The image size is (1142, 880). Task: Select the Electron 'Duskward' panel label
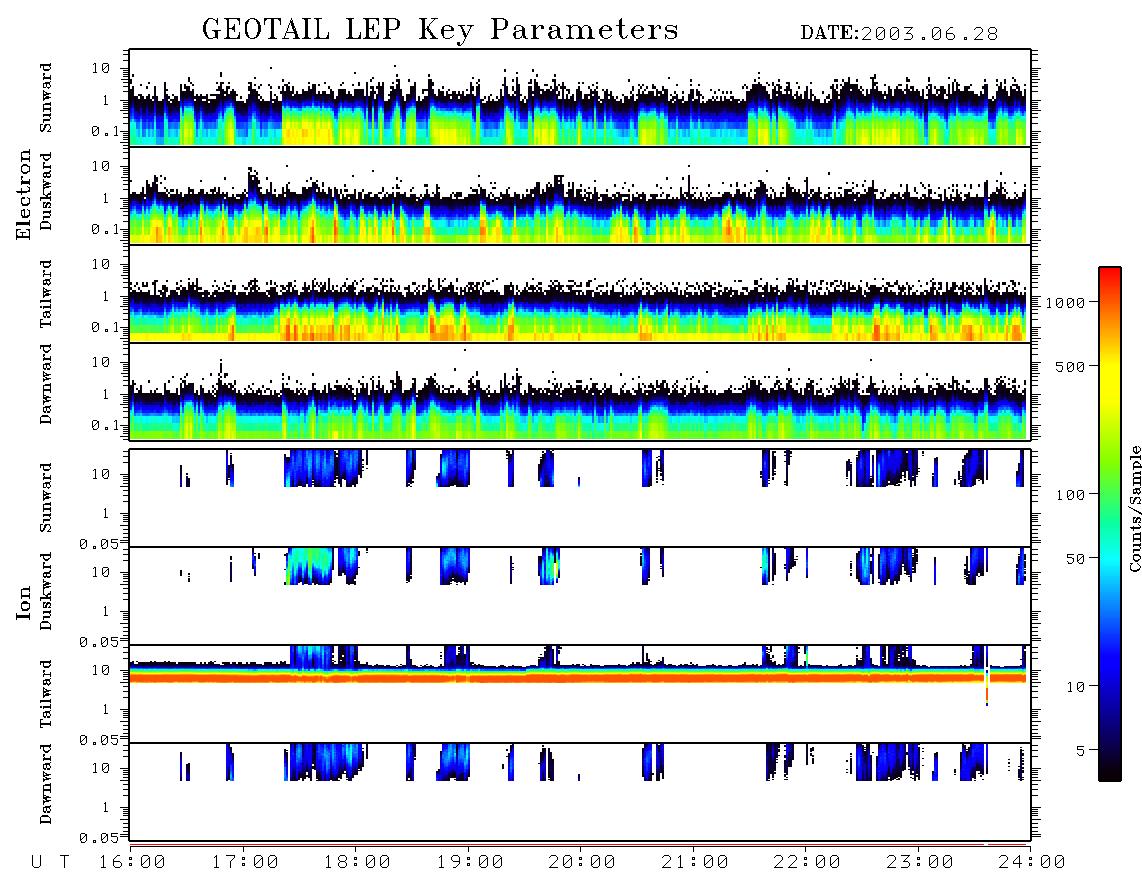click(46, 191)
